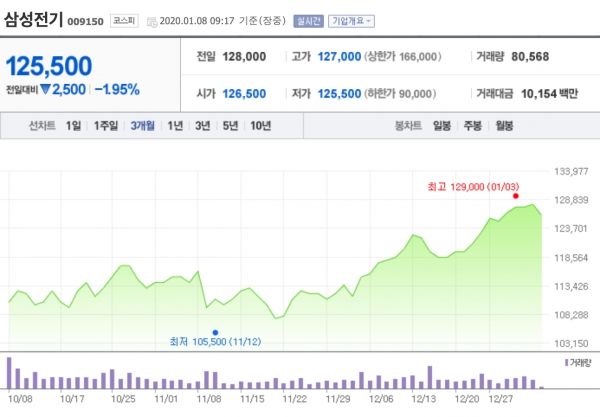Select the 1주일 line chart tab

[106, 125]
